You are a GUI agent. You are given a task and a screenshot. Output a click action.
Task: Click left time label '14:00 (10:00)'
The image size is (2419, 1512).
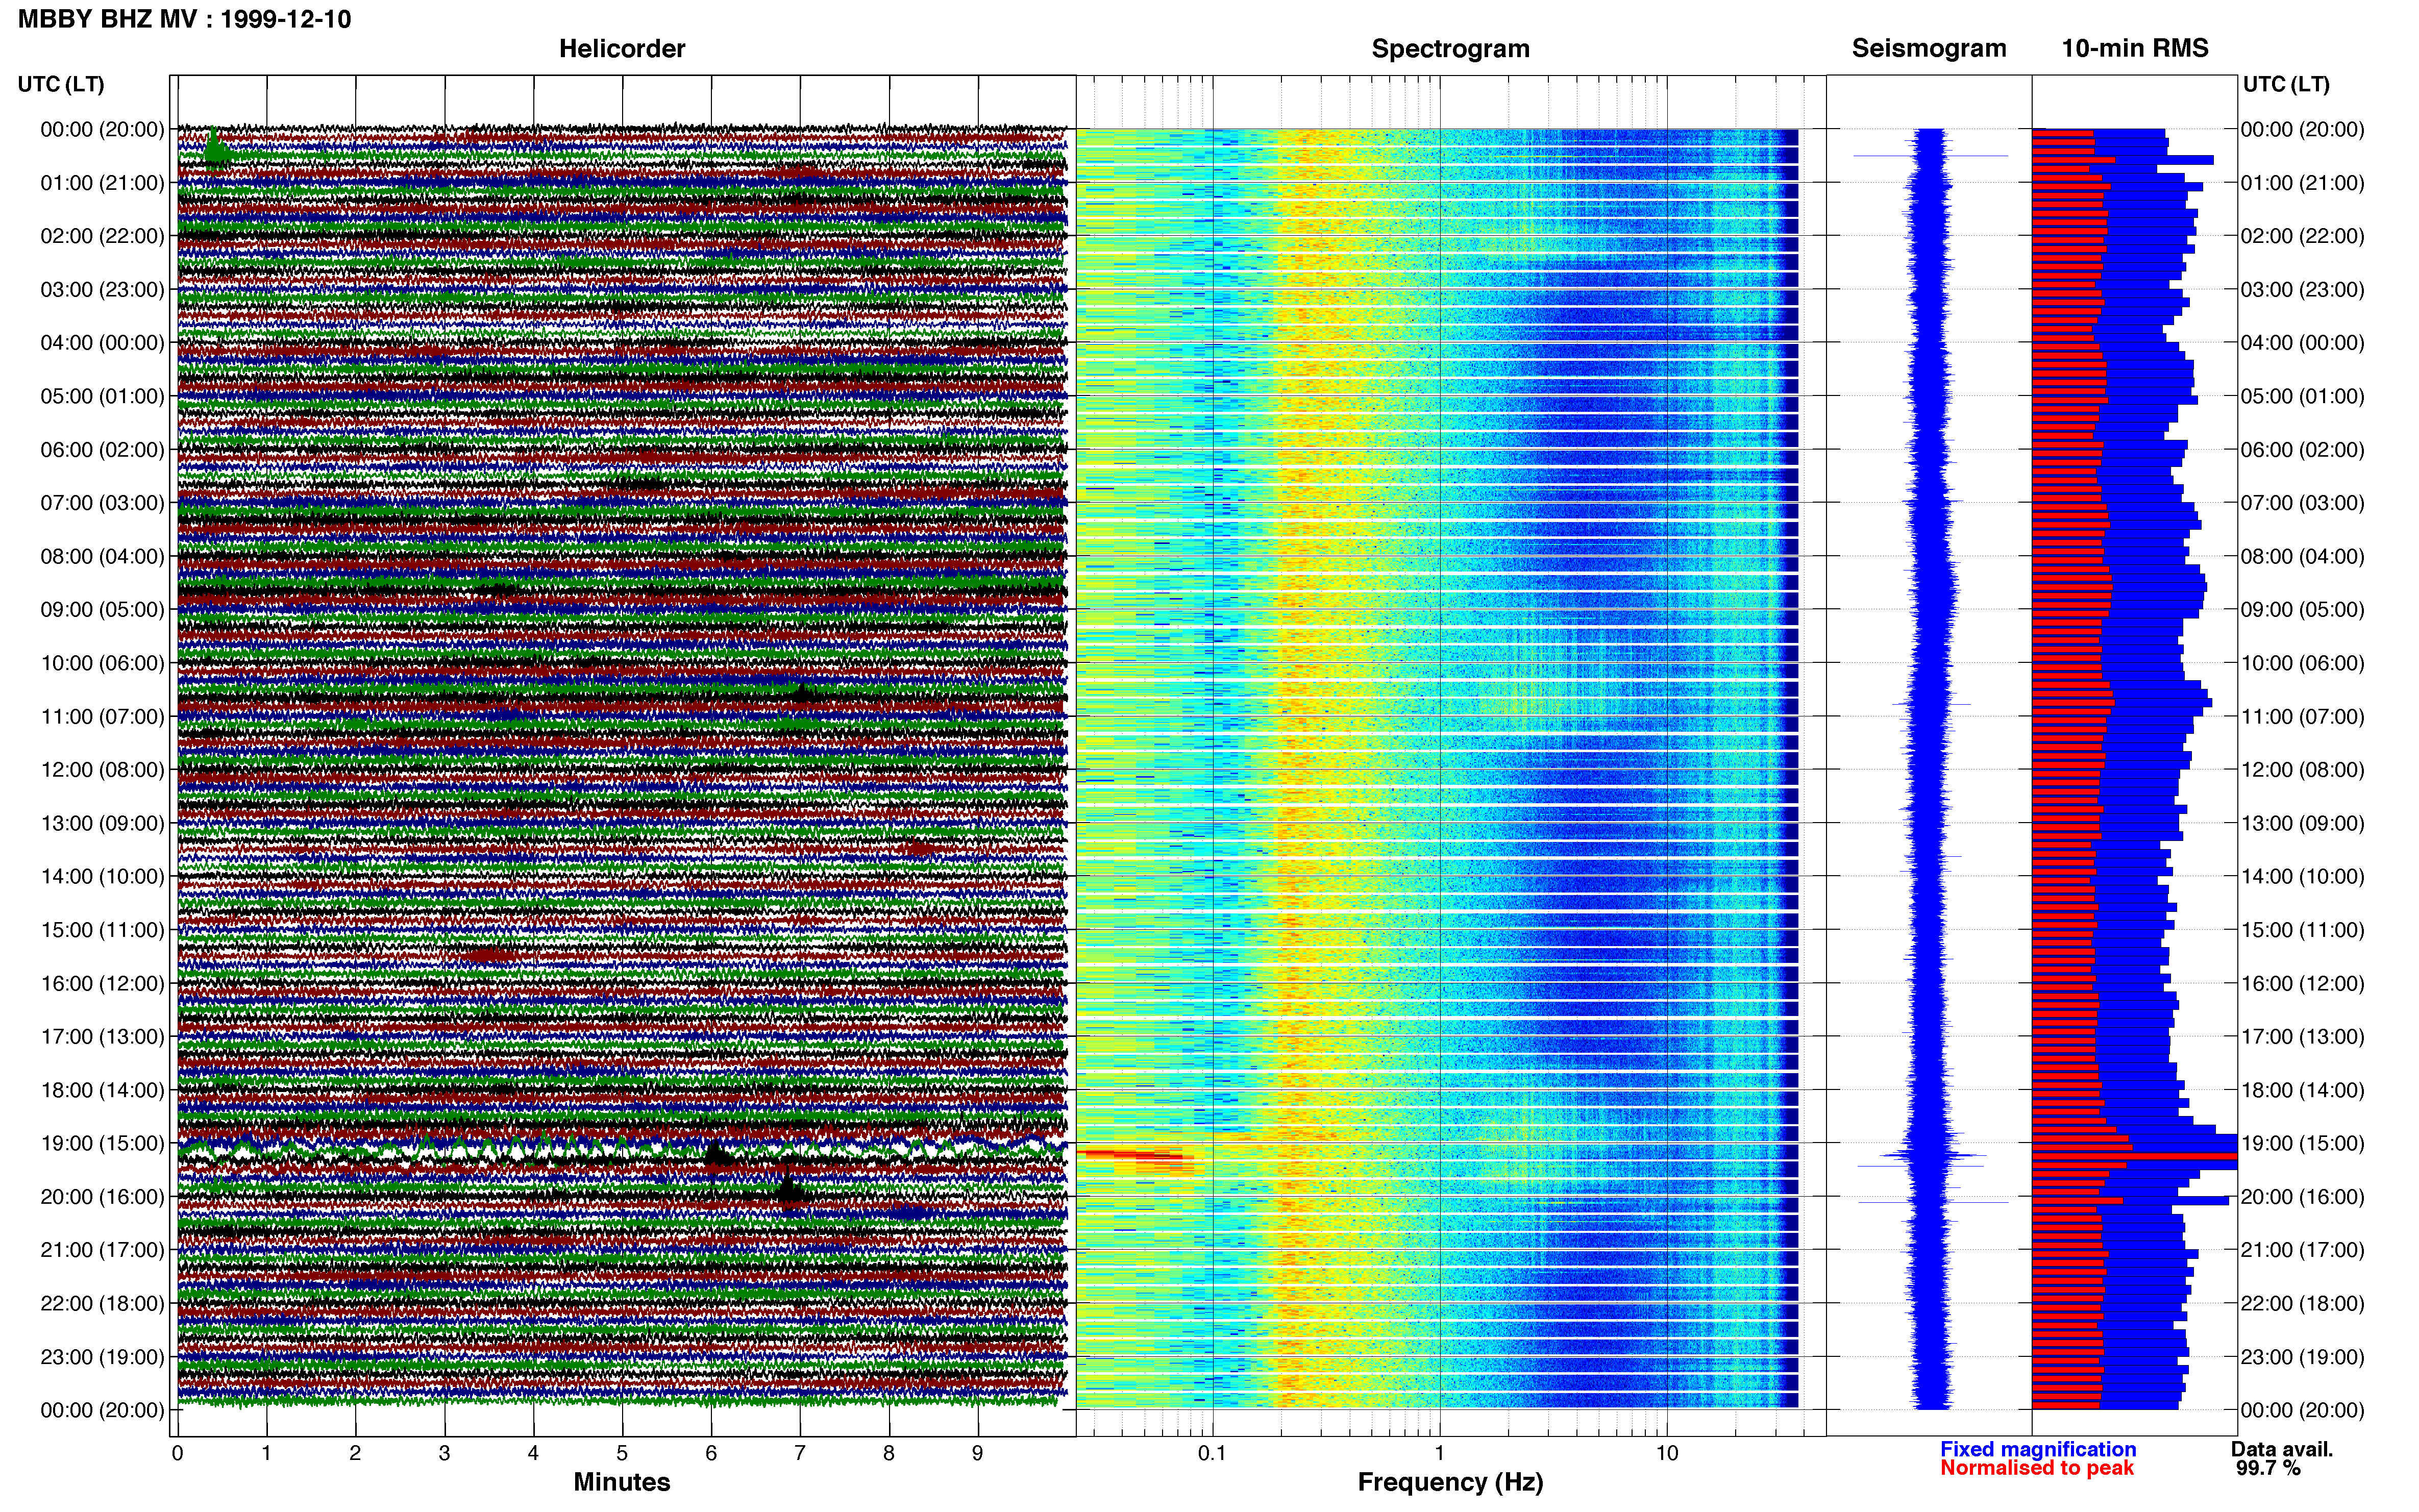tap(102, 876)
